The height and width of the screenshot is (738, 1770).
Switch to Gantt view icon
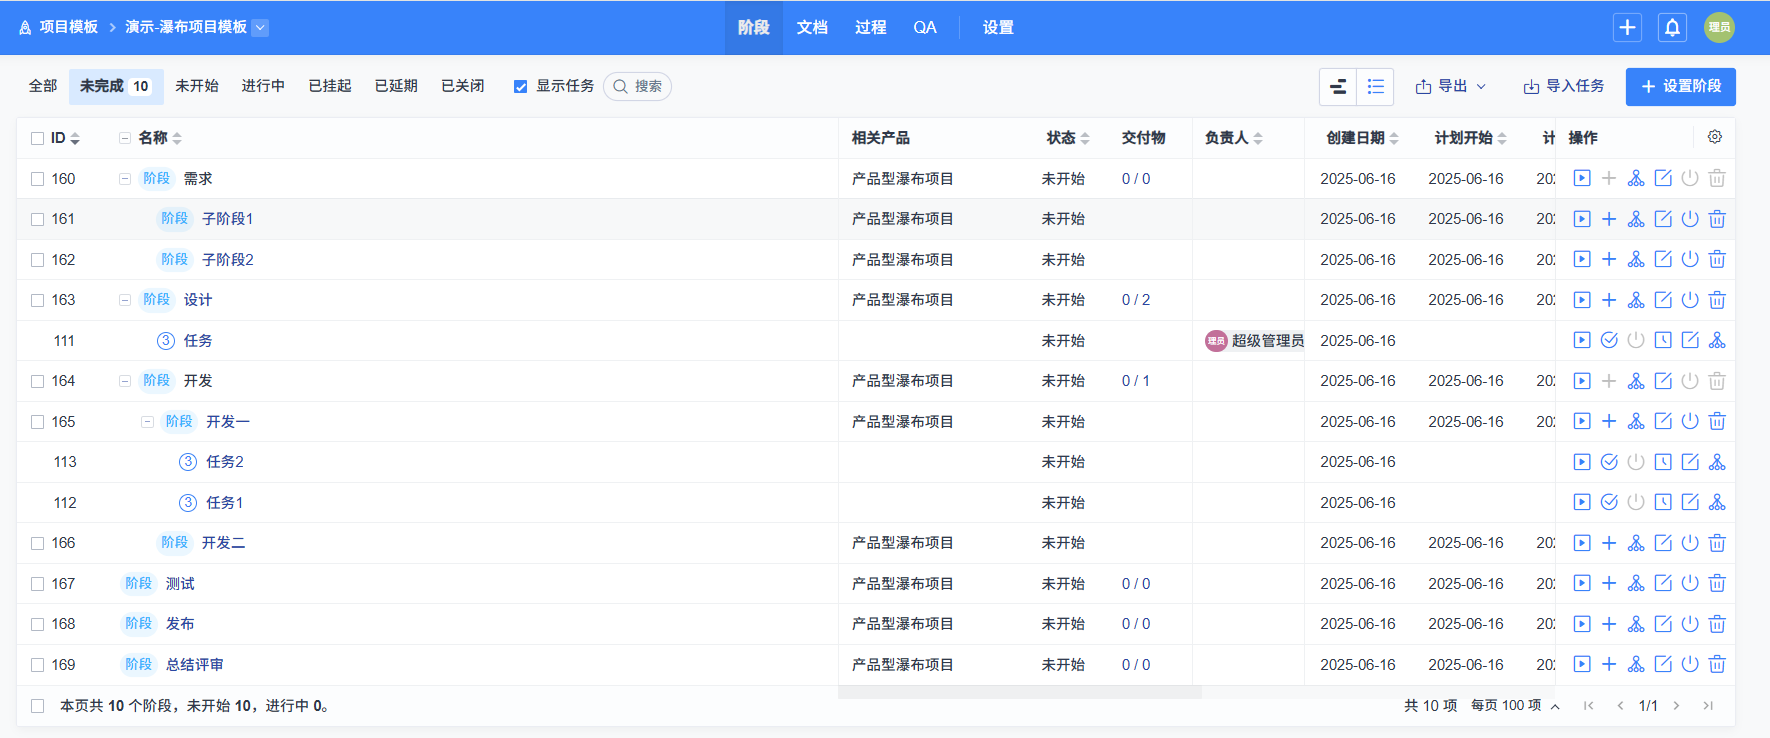1338,87
